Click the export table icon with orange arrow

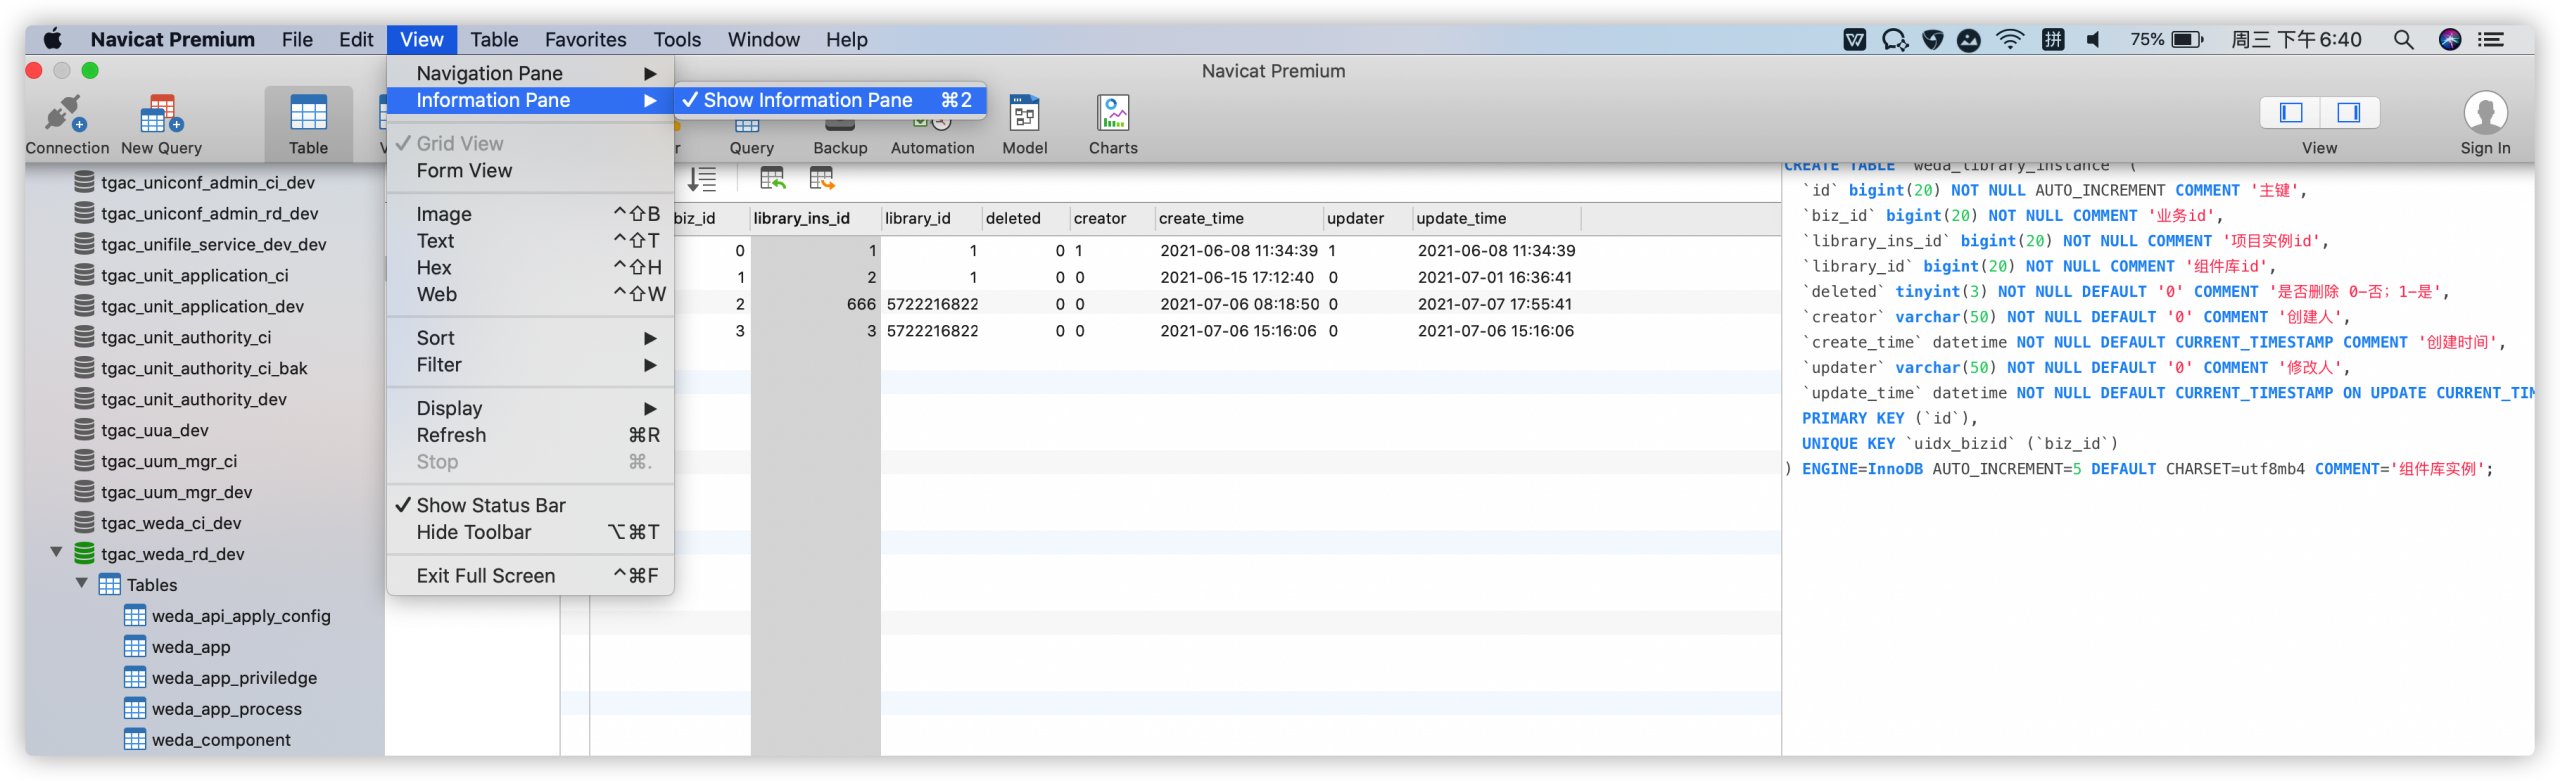822,179
